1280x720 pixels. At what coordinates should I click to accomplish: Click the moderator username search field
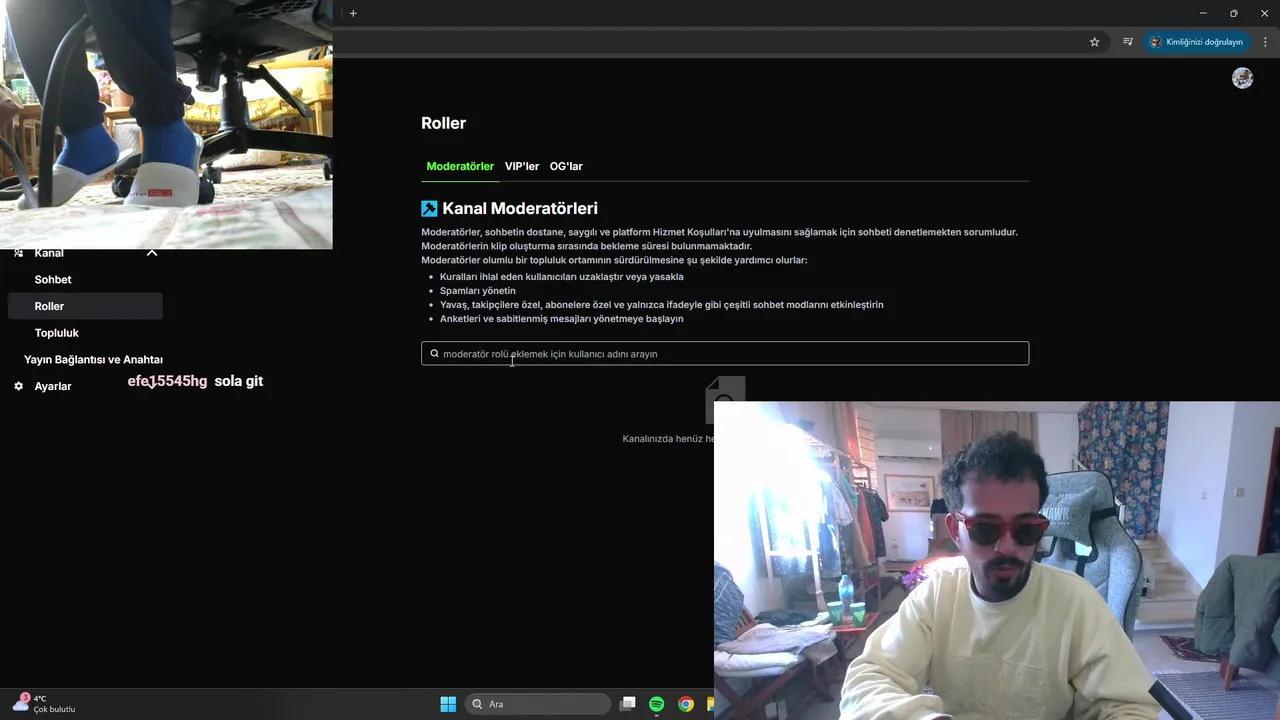click(725, 354)
